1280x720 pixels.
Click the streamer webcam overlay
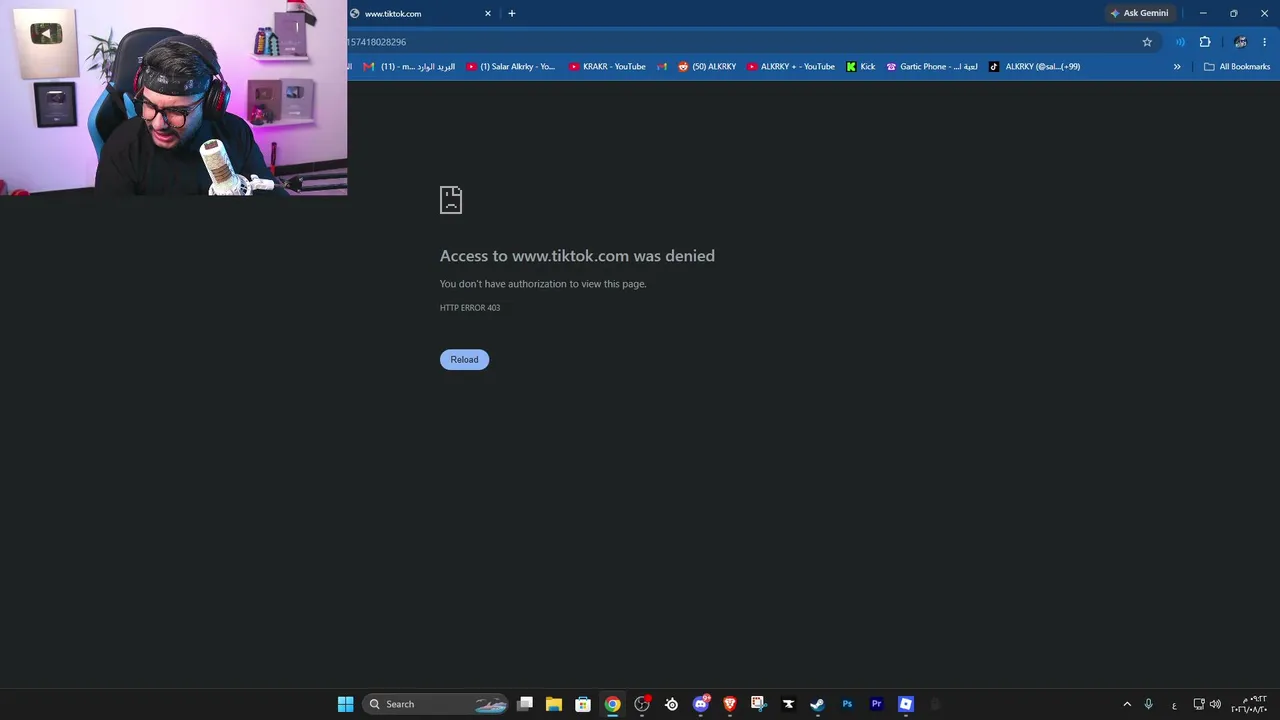(x=174, y=97)
